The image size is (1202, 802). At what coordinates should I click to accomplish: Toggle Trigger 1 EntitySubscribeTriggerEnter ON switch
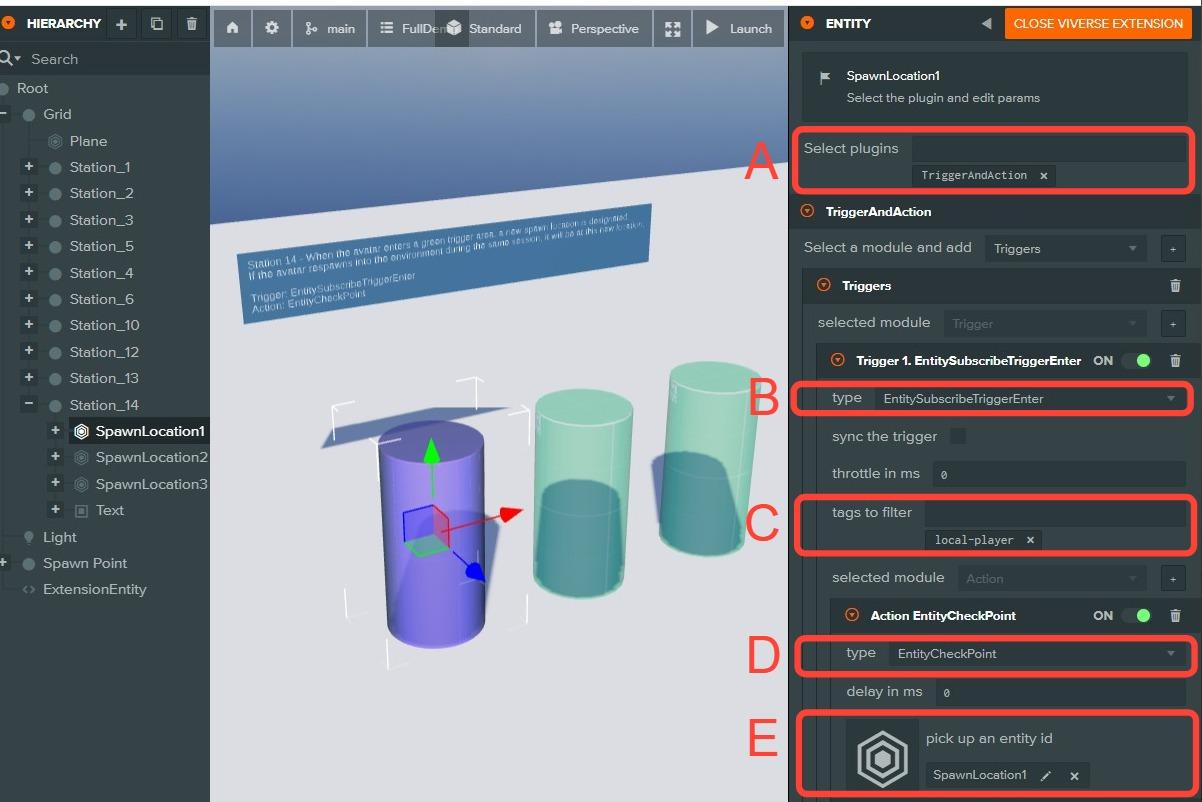coord(1136,361)
